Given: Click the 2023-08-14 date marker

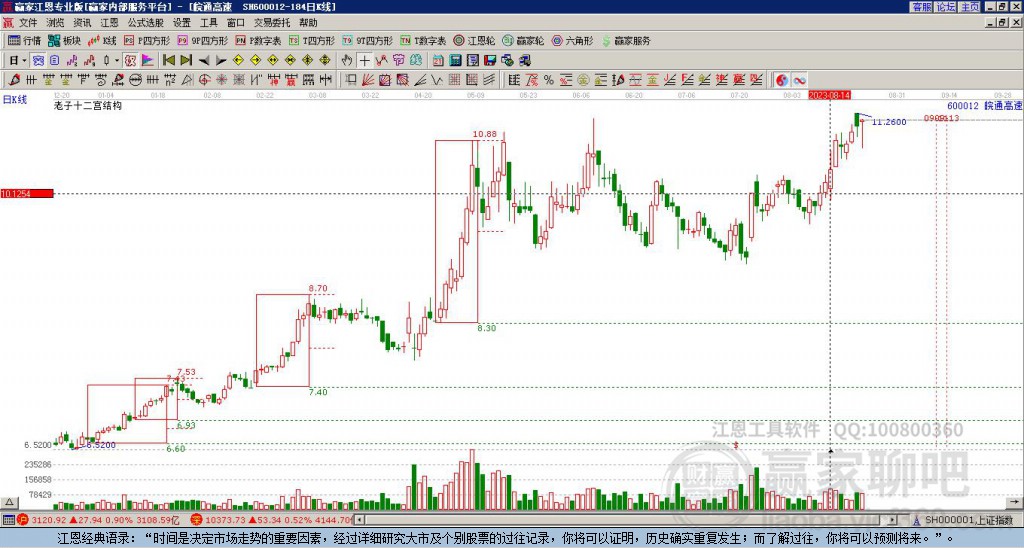Looking at the screenshot, I should (x=829, y=95).
